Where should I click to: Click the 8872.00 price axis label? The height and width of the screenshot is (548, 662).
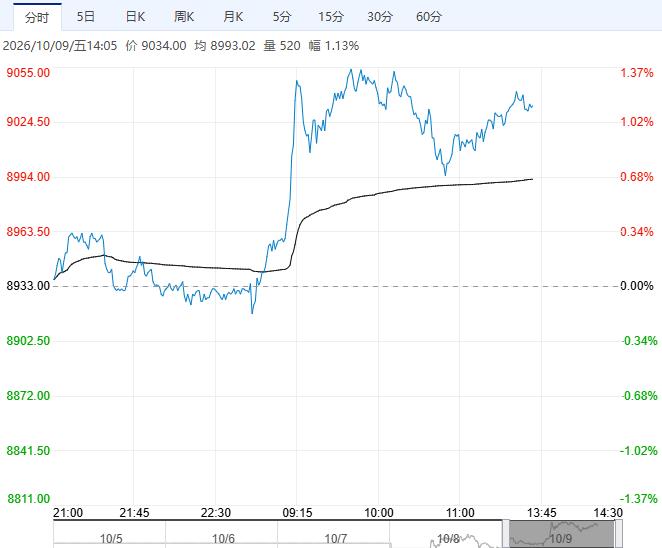28,396
